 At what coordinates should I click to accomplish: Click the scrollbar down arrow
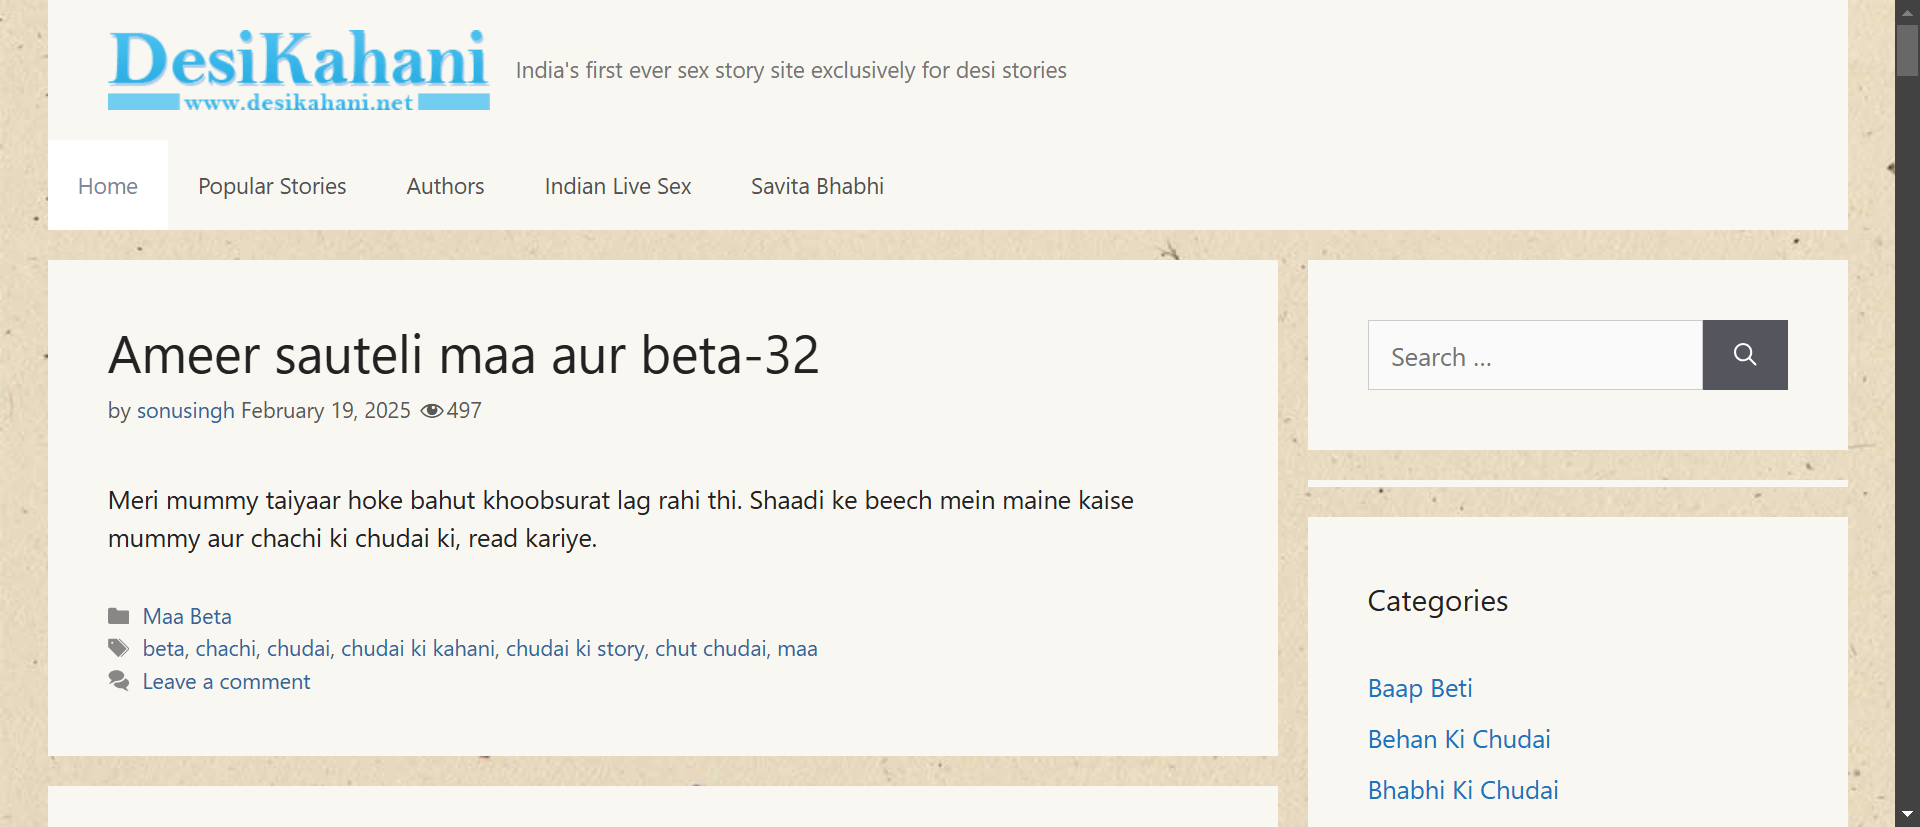(1907, 815)
